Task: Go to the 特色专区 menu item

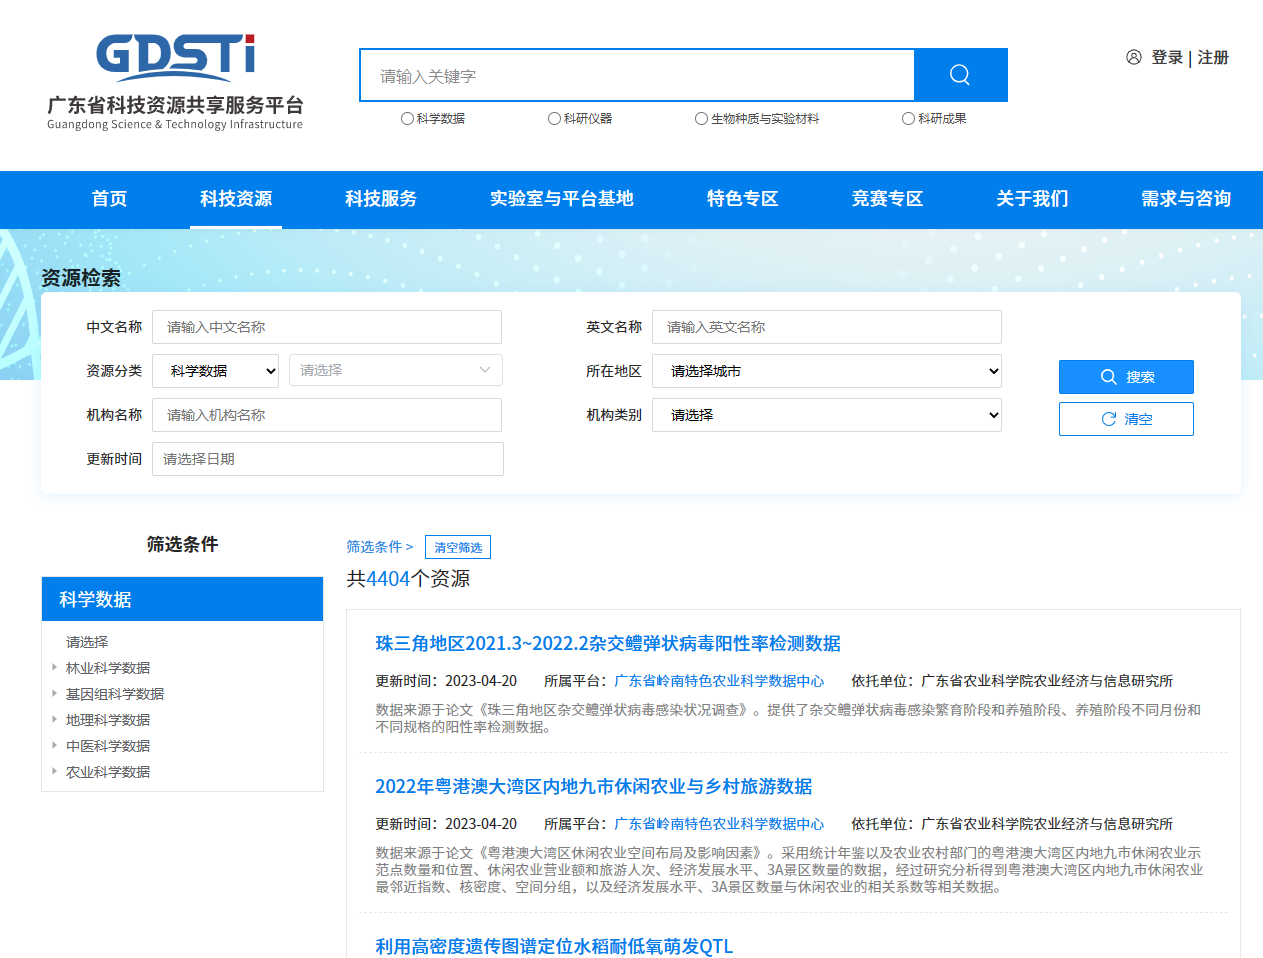Action: 742,199
